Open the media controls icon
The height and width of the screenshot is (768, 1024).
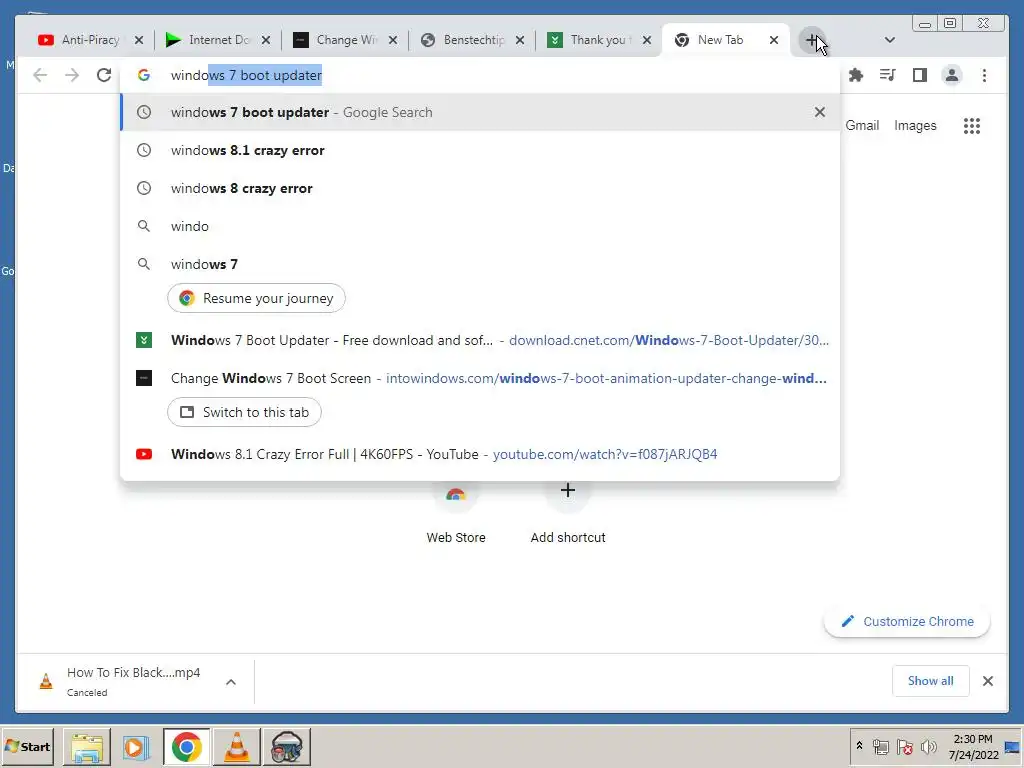(888, 75)
